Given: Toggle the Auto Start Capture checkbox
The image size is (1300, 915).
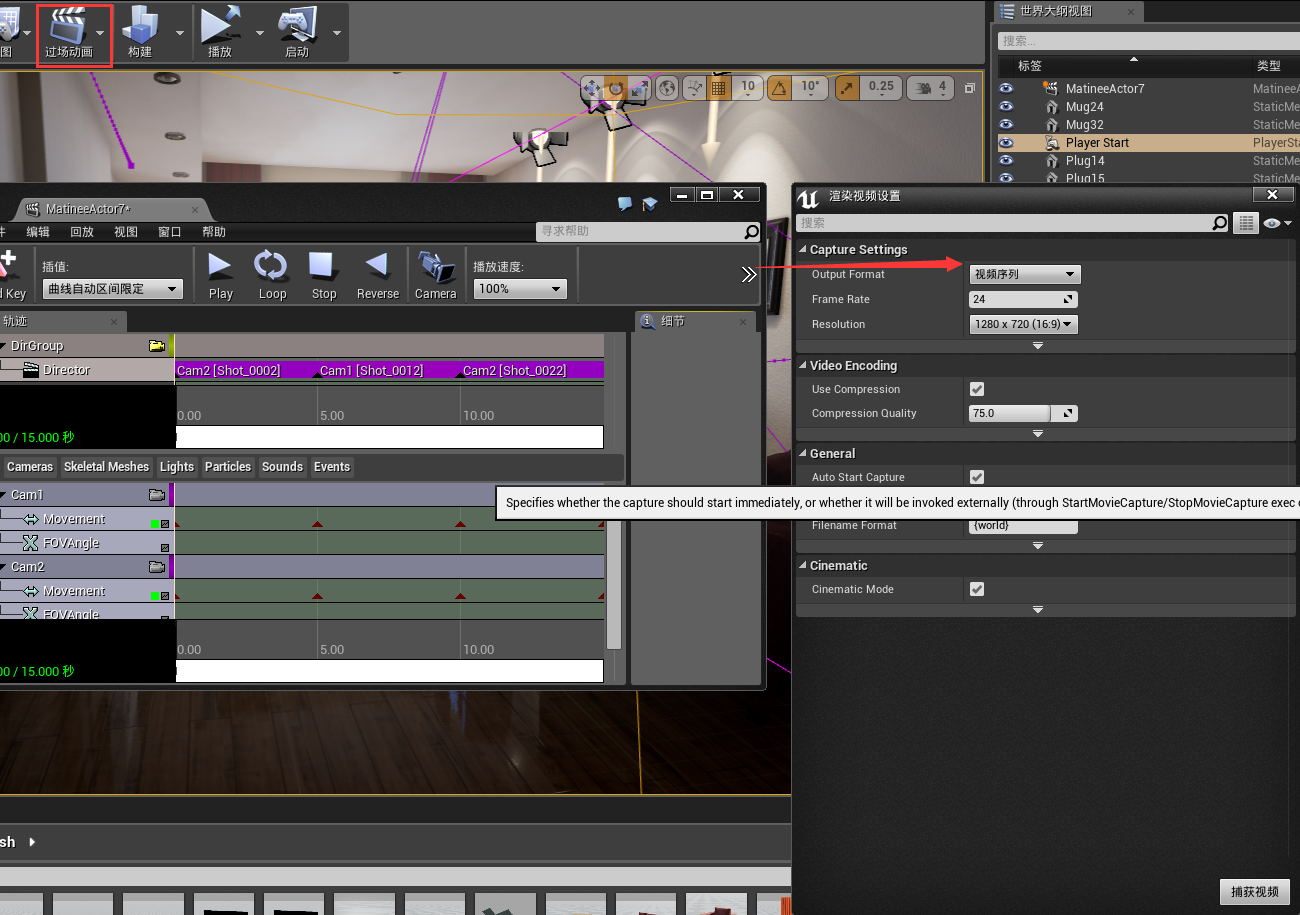Looking at the screenshot, I should 977,477.
